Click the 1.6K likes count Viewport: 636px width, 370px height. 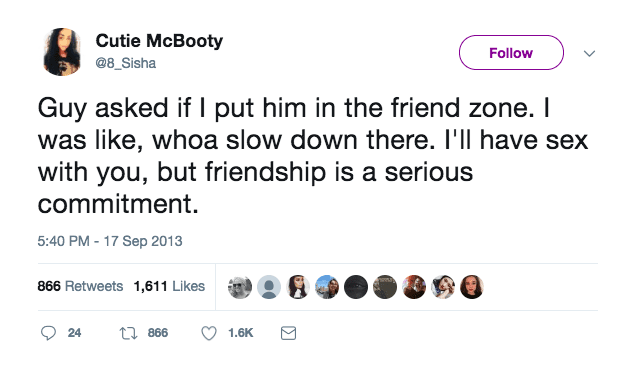pos(241,333)
